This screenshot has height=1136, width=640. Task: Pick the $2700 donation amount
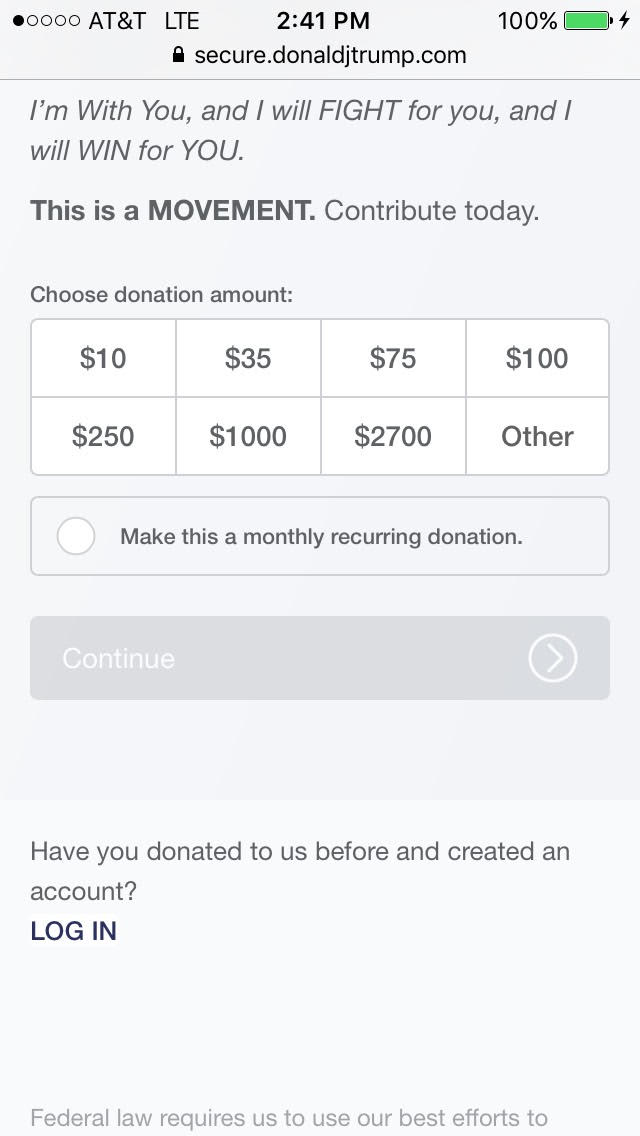tap(393, 436)
